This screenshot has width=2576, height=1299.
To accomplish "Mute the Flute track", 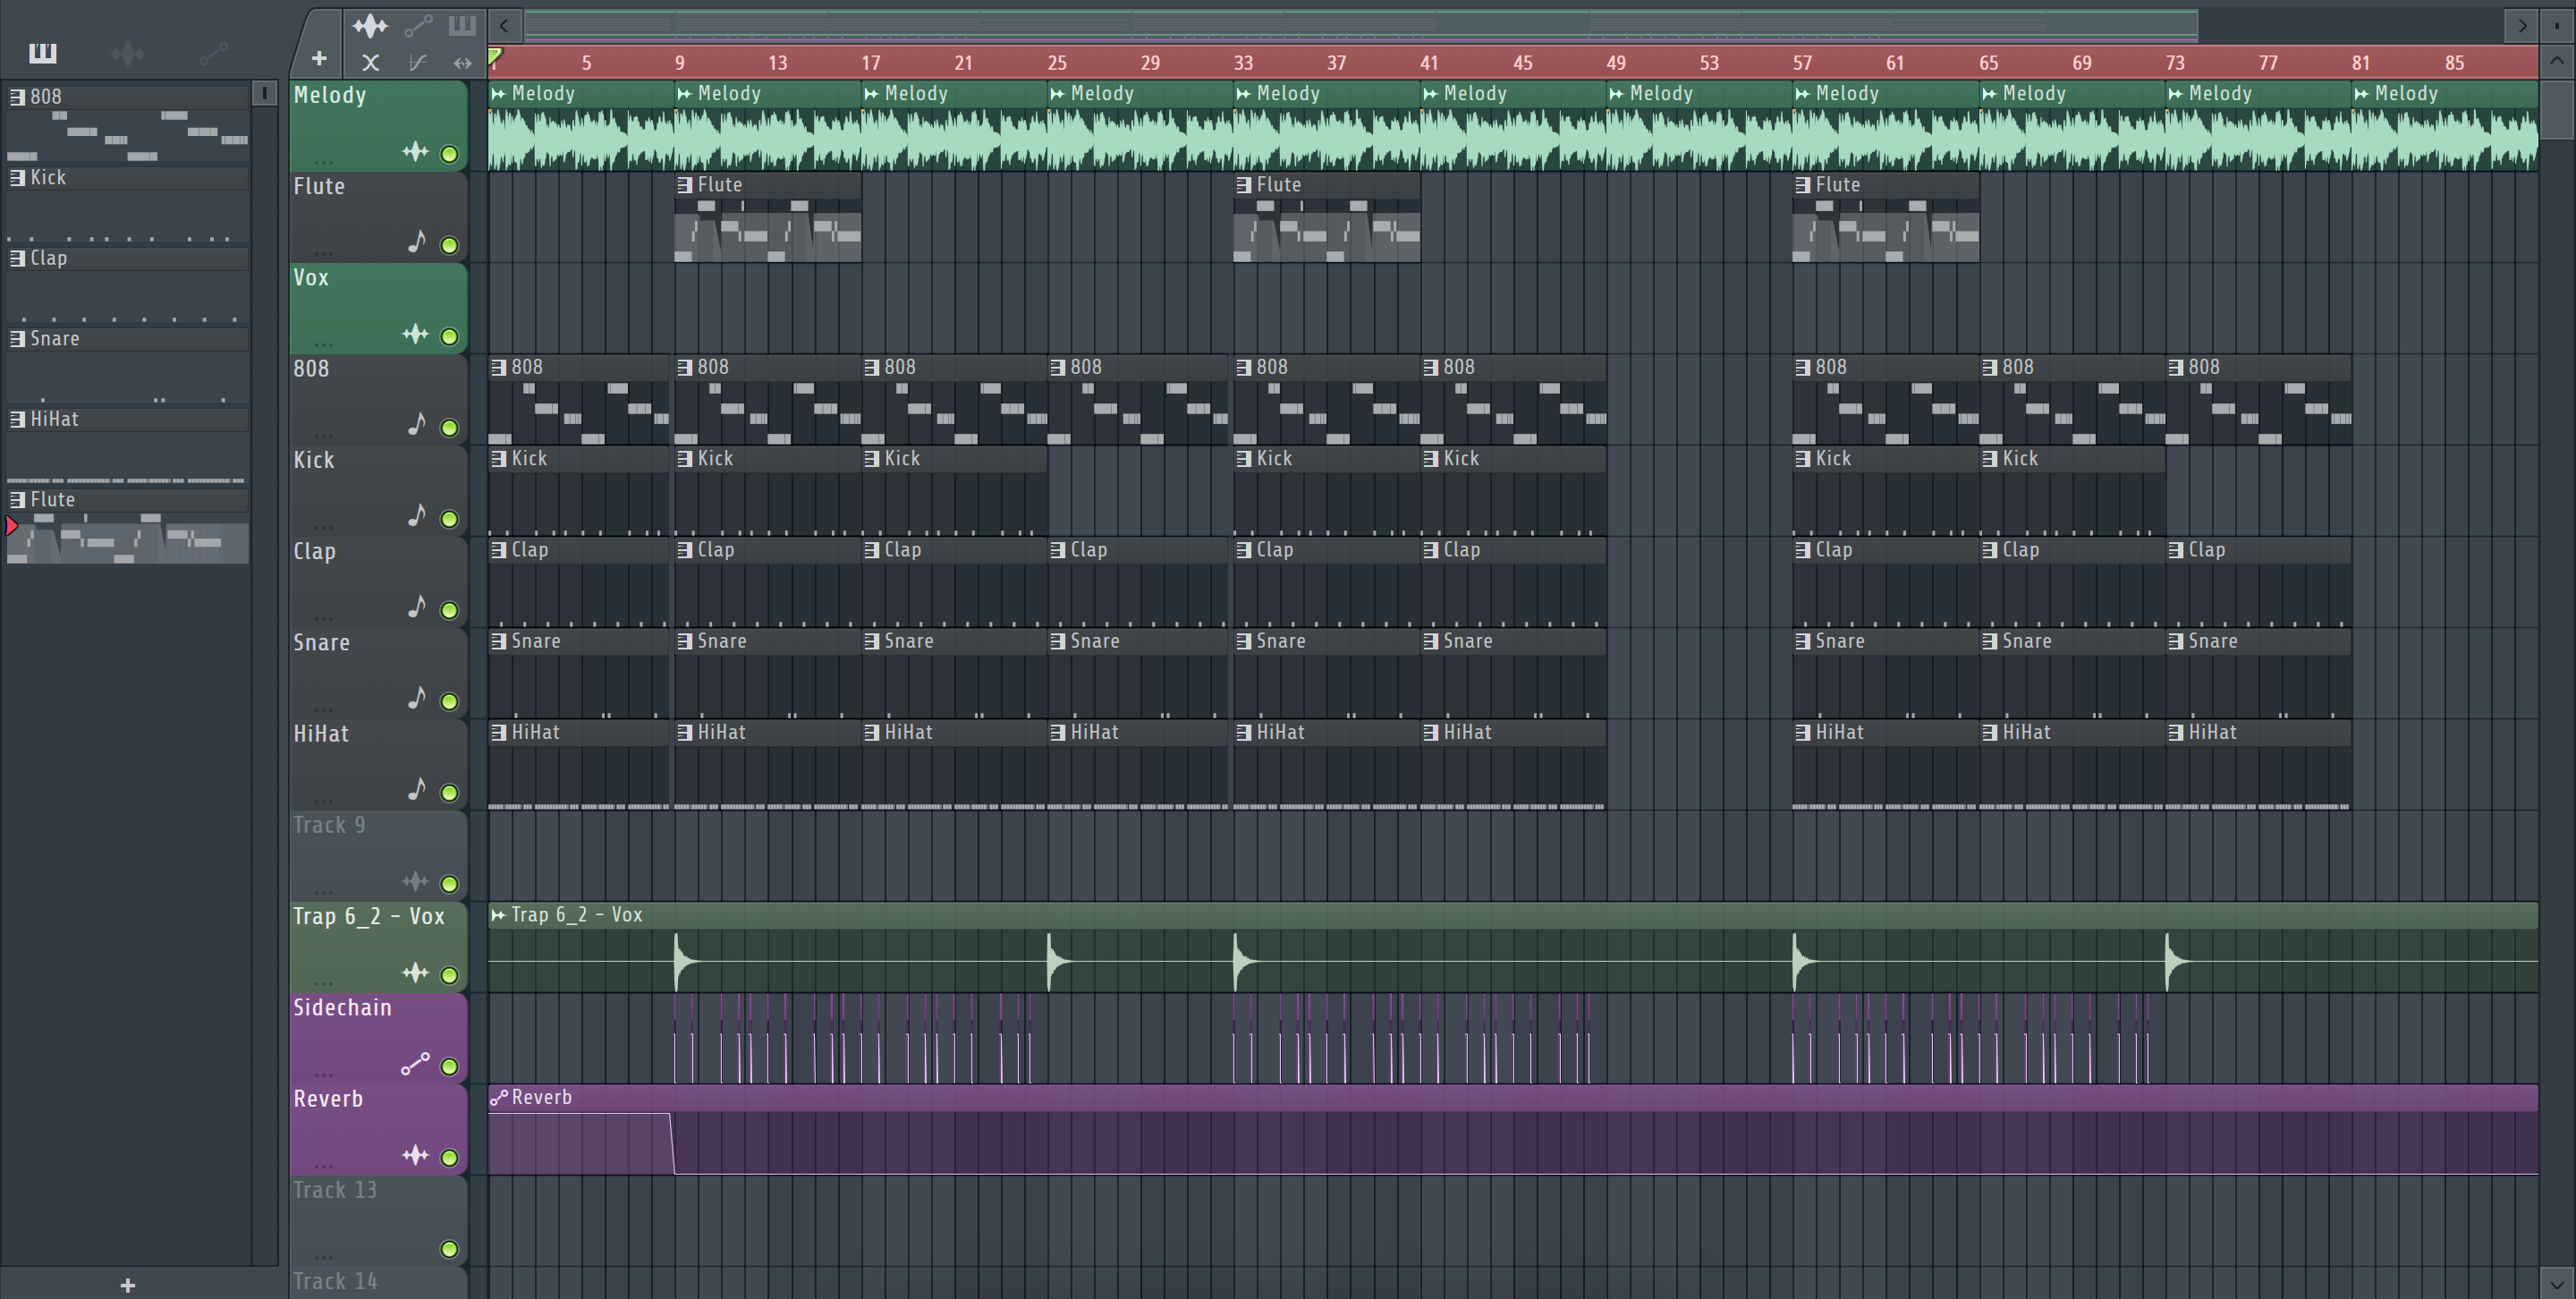I will (x=449, y=245).
